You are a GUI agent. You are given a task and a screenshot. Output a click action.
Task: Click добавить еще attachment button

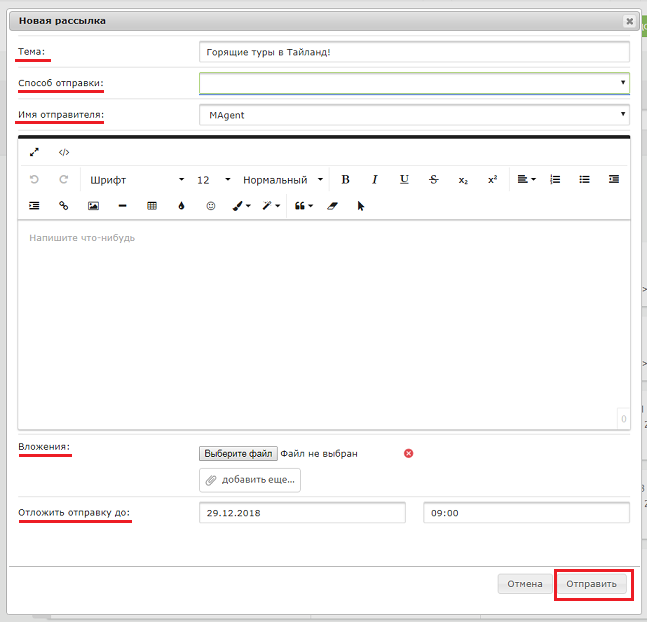tap(250, 480)
